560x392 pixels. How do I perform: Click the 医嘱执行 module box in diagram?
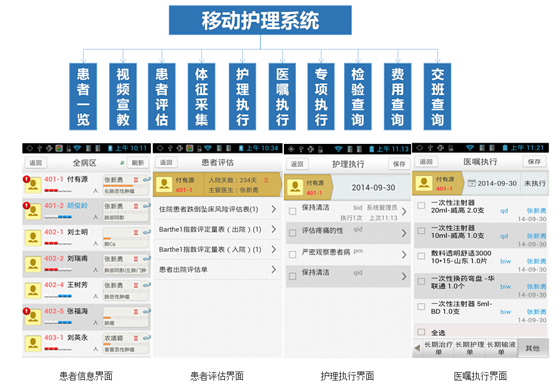(282, 96)
